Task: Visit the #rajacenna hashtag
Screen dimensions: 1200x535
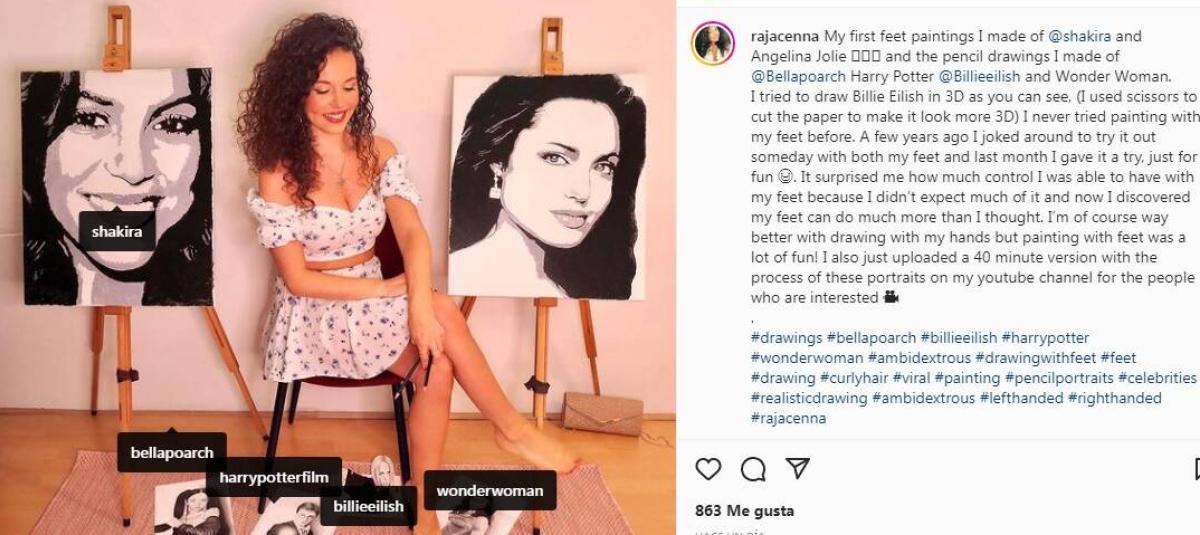Action: [x=788, y=418]
